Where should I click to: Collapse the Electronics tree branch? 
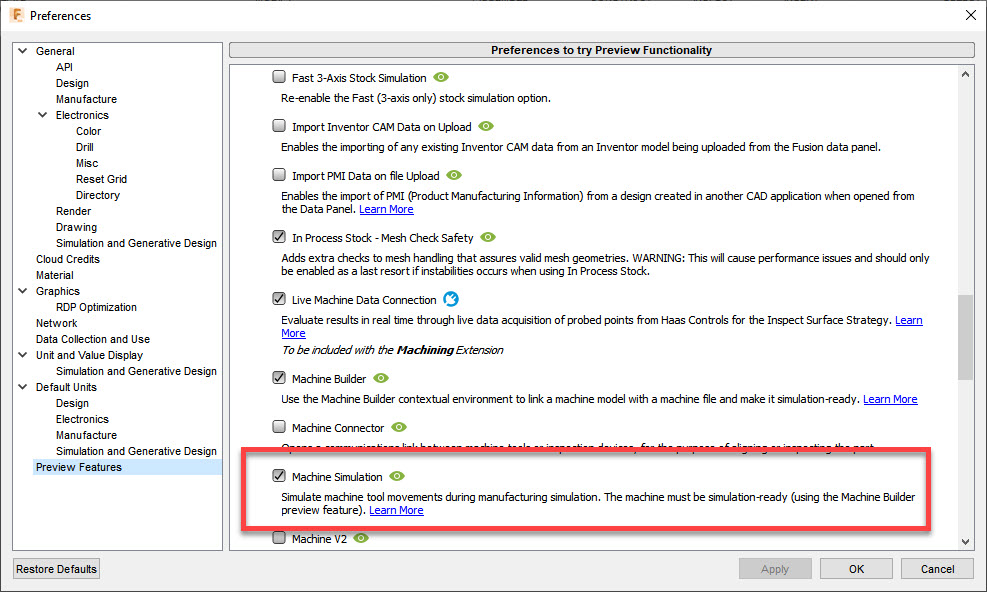(x=42, y=115)
